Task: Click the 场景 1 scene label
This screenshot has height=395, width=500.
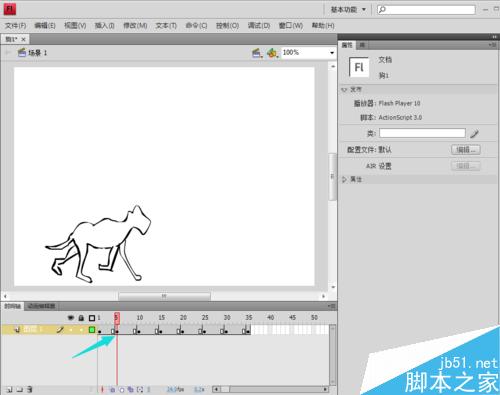Action: (x=37, y=53)
